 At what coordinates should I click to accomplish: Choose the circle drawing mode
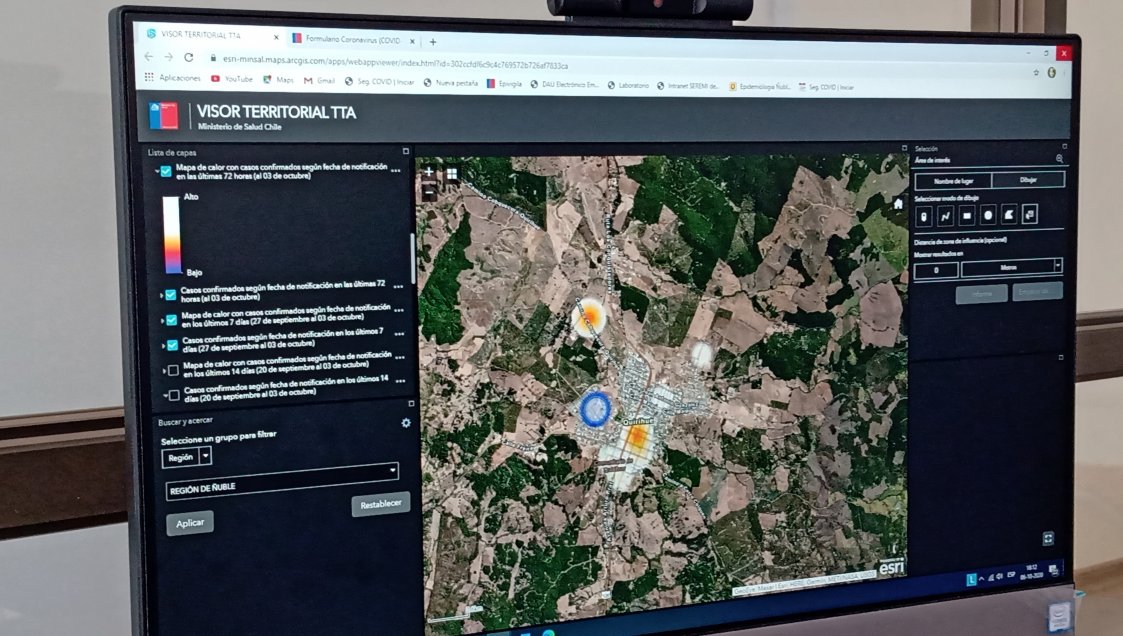(x=988, y=215)
